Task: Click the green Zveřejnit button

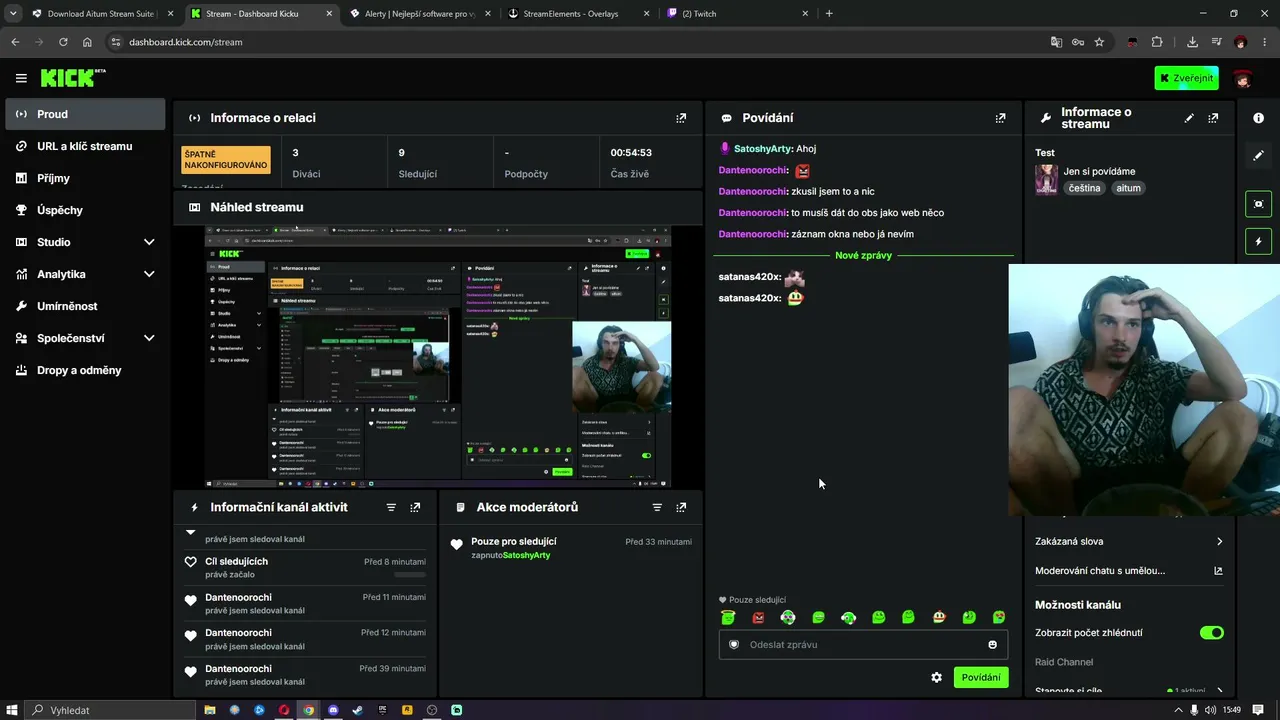Action: (1186, 78)
